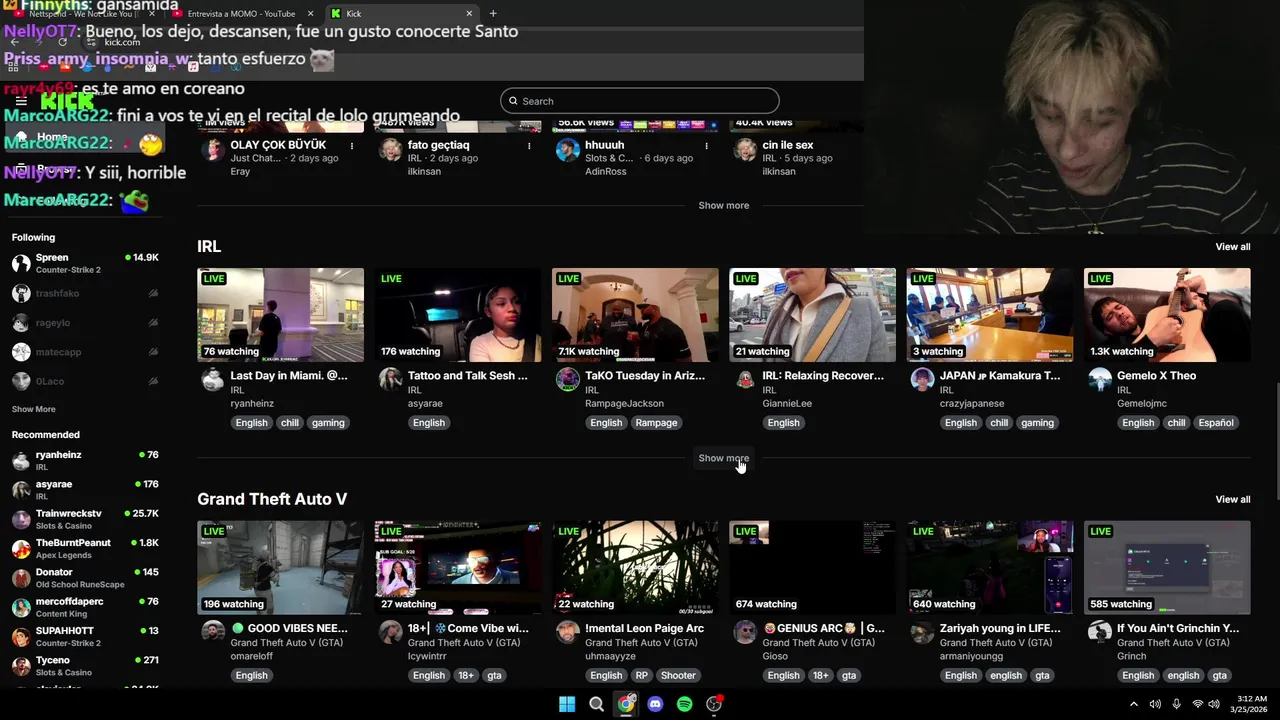This screenshot has width=1280, height=720.
Task: Open a new browser tab with plus
Action: 493,14
